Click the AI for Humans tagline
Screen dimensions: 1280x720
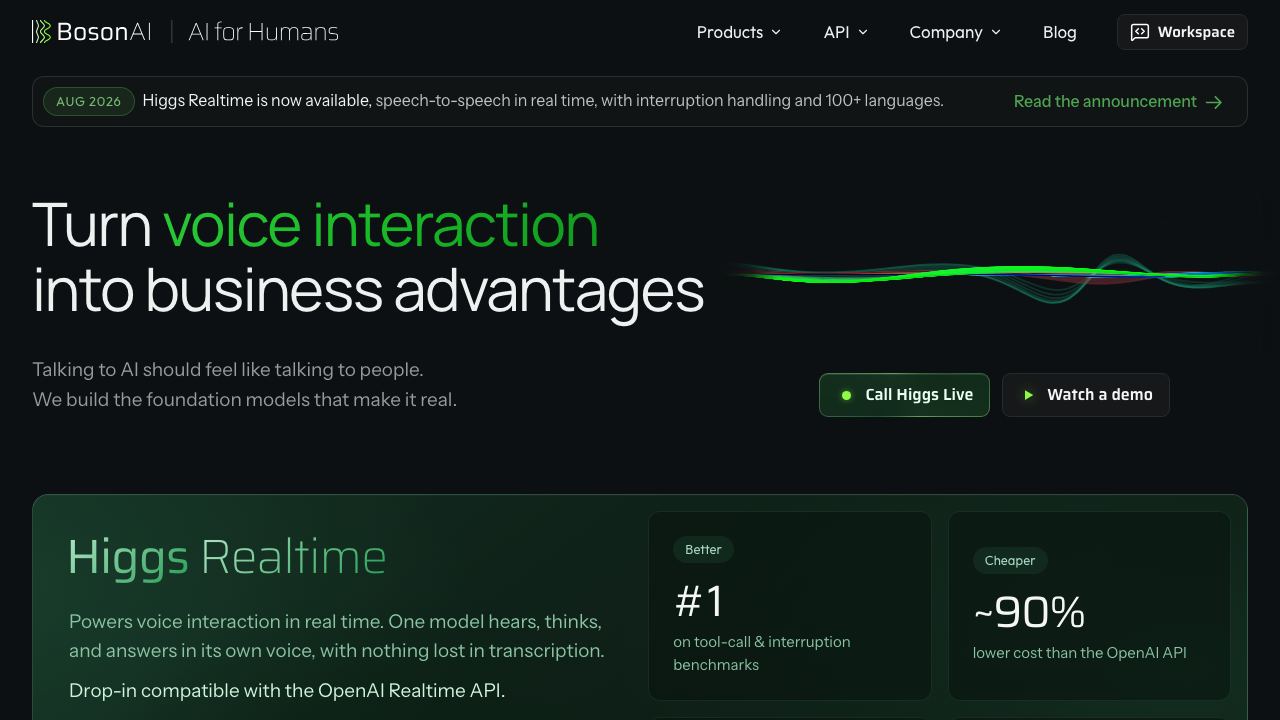(264, 32)
